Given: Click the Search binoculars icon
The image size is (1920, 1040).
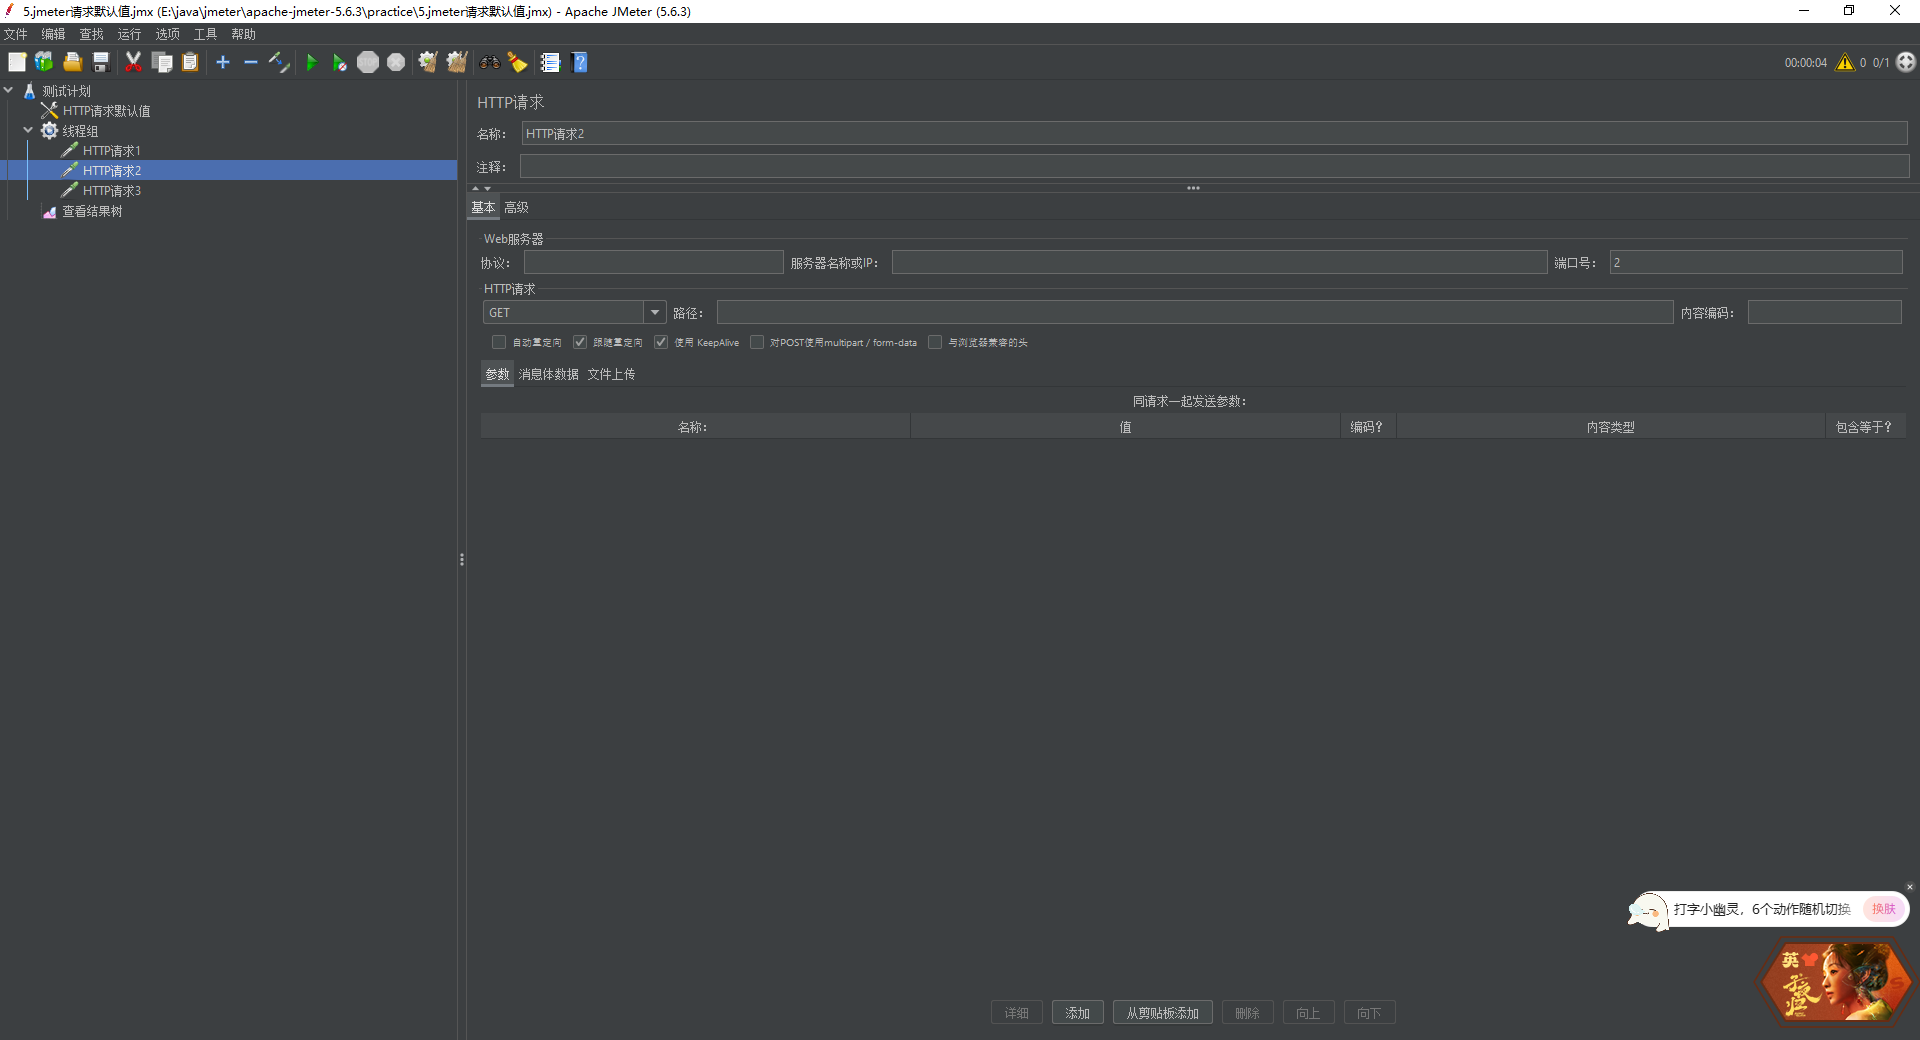Looking at the screenshot, I should tap(489, 62).
